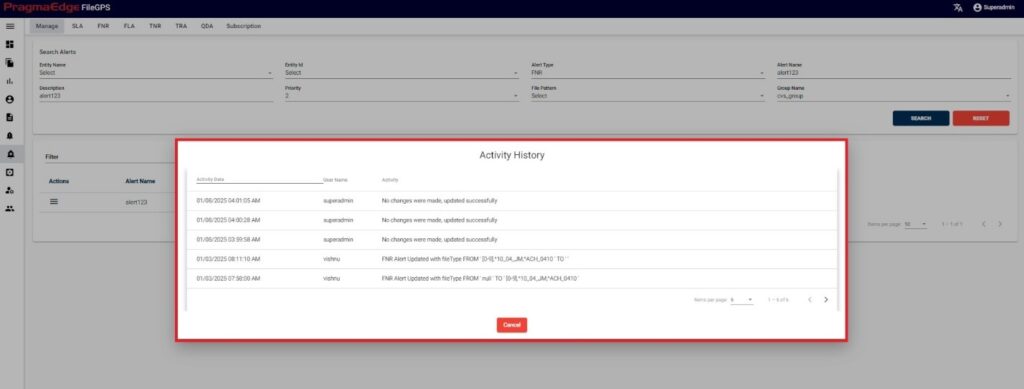Go to the previous page in Activity History
The height and width of the screenshot is (389, 1024).
[x=810, y=300]
